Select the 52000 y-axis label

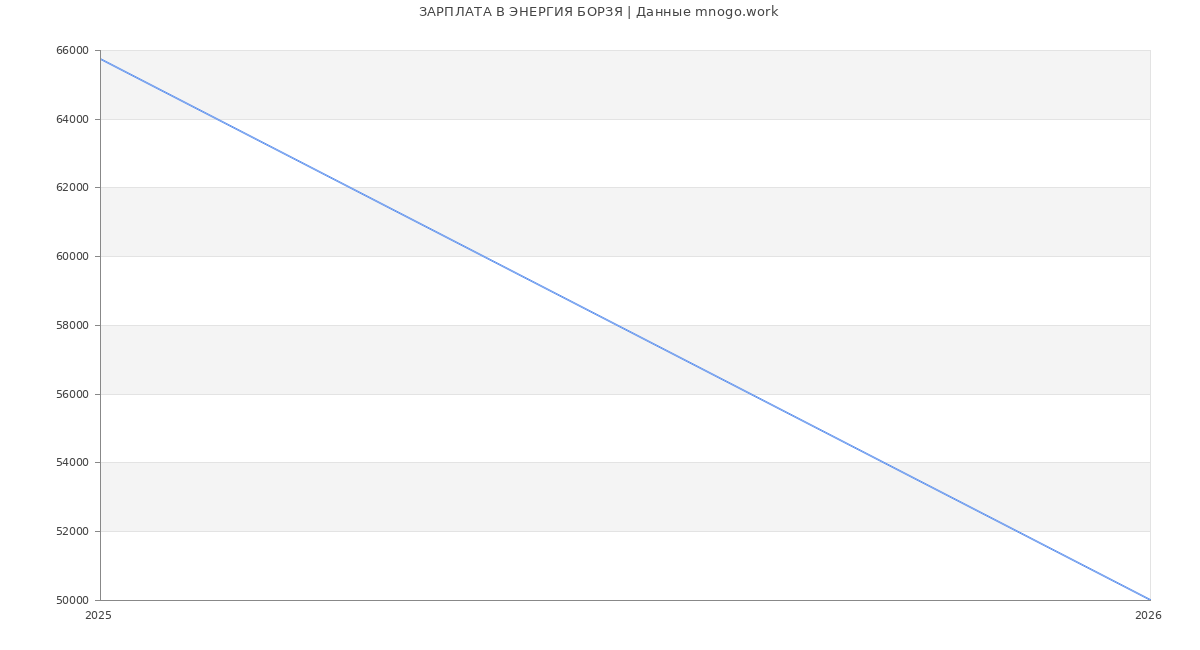coord(73,532)
